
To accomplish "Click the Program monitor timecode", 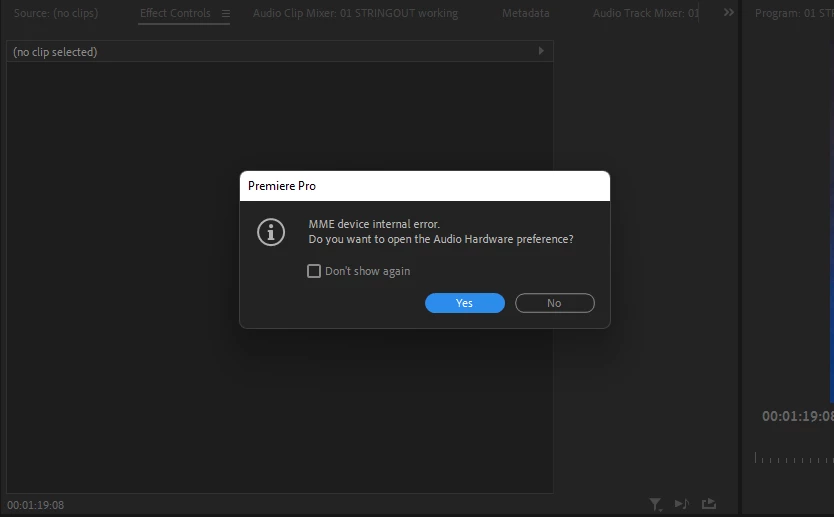I will click(x=798, y=416).
